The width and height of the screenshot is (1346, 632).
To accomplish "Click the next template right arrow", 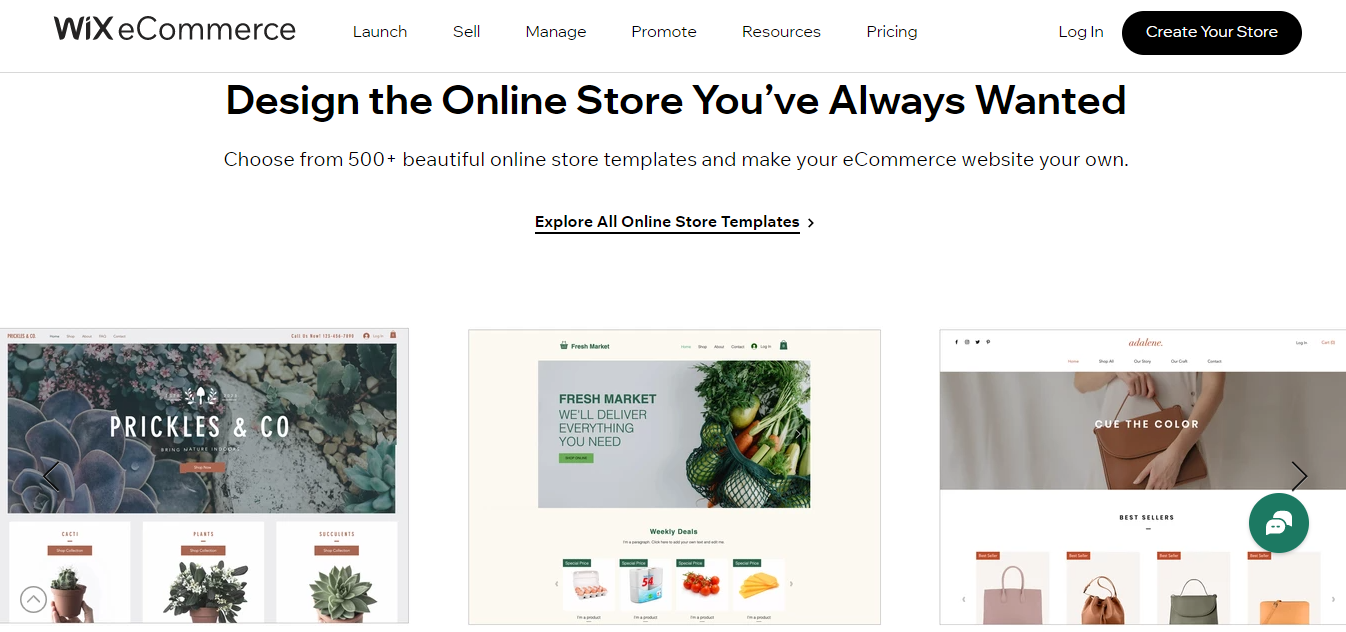I will [x=1299, y=476].
